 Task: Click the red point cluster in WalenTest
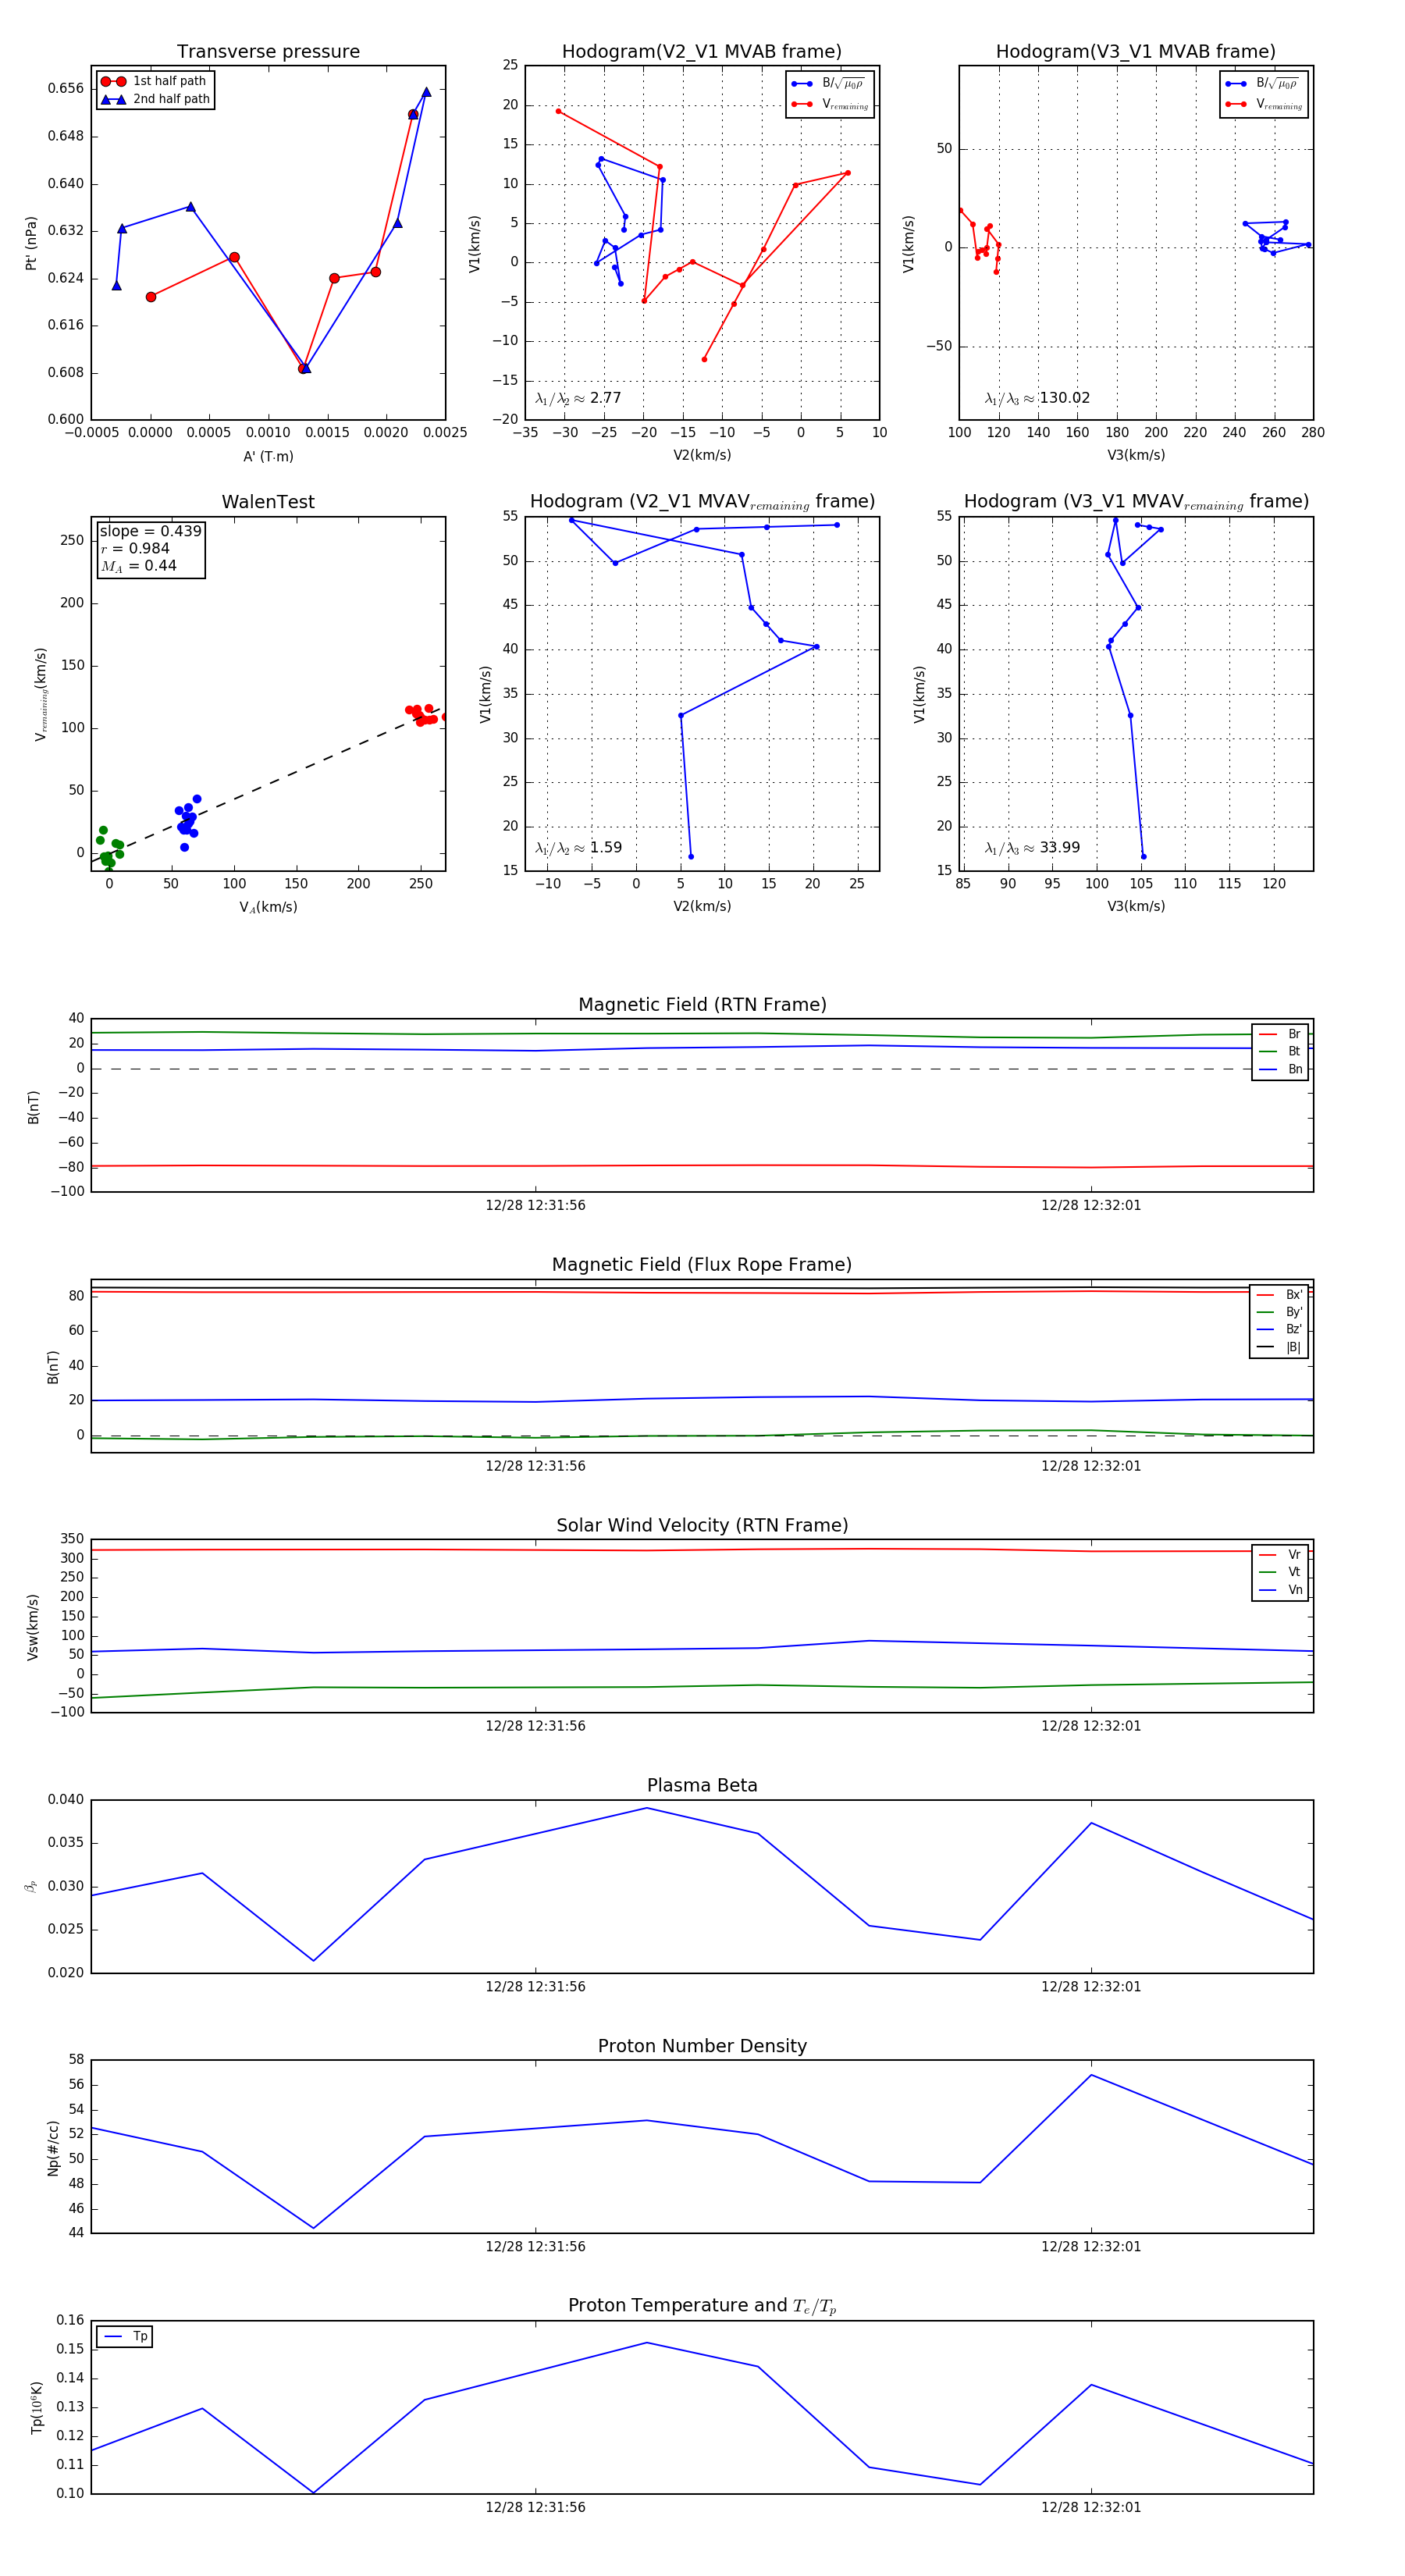coord(421,714)
